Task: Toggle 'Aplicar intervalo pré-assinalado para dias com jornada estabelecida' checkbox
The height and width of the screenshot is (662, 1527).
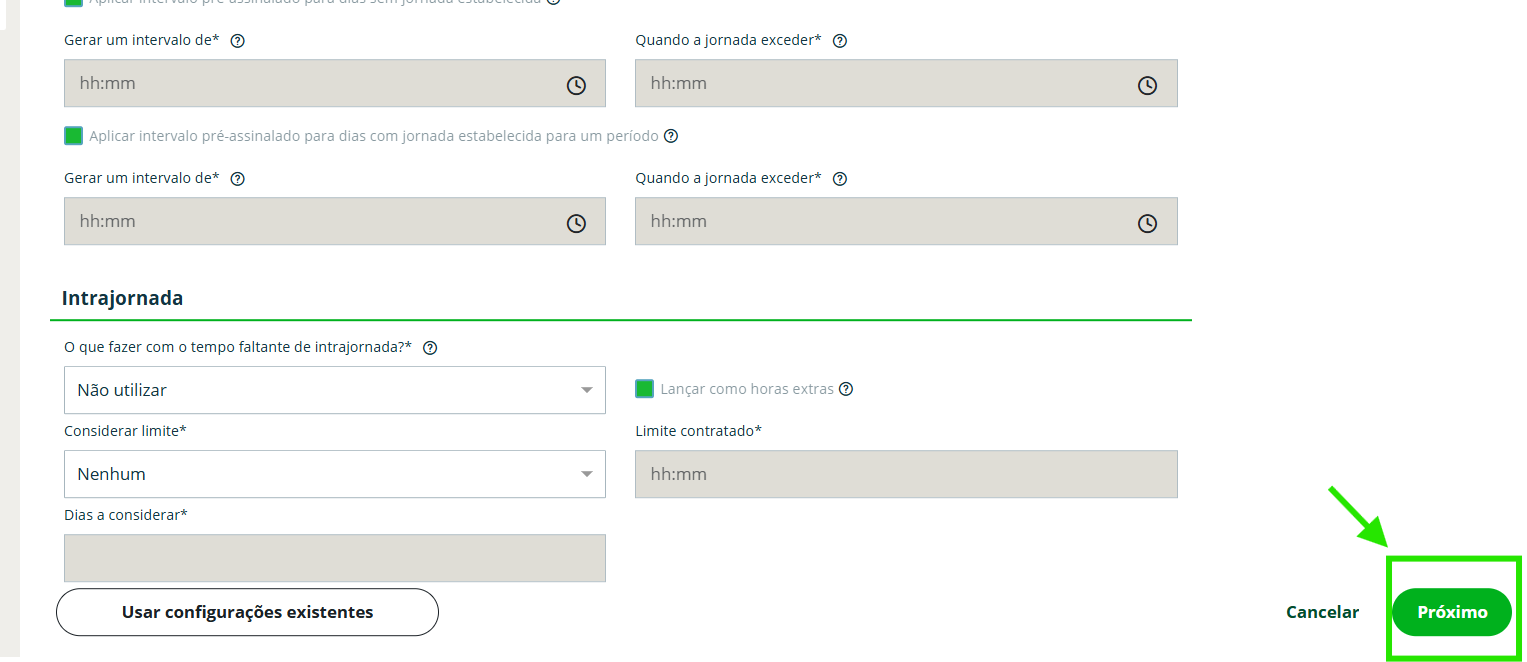Action: pos(73,136)
